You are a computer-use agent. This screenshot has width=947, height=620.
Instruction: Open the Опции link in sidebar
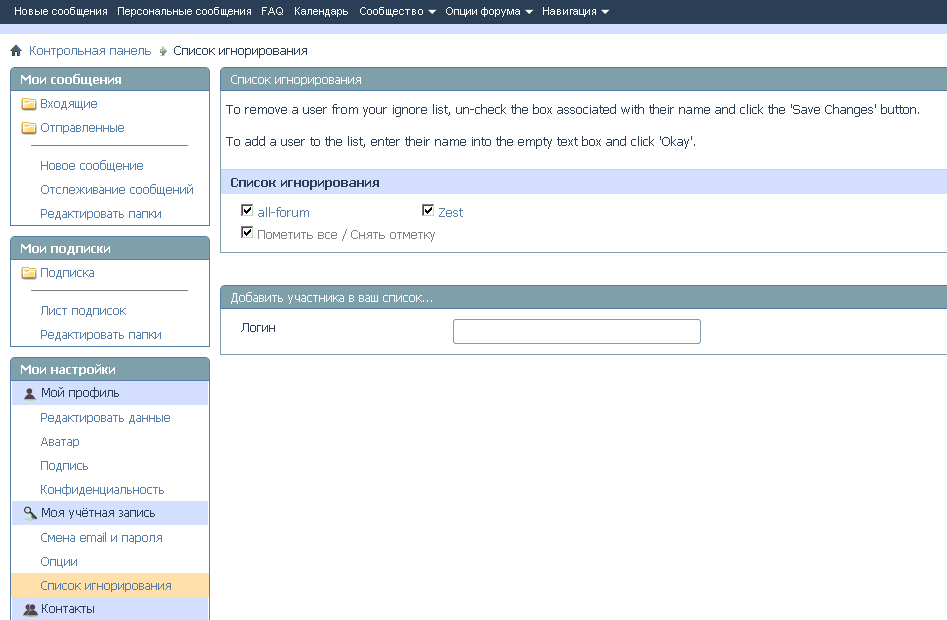(59, 562)
